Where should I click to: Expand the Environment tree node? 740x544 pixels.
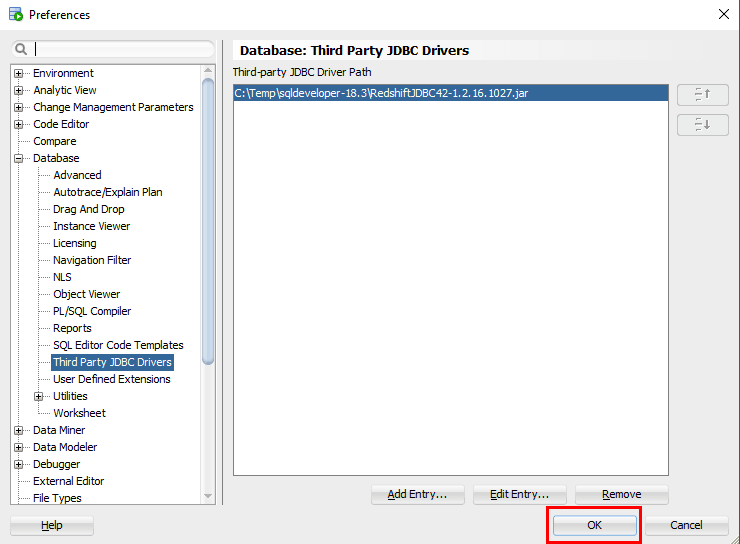(x=19, y=73)
